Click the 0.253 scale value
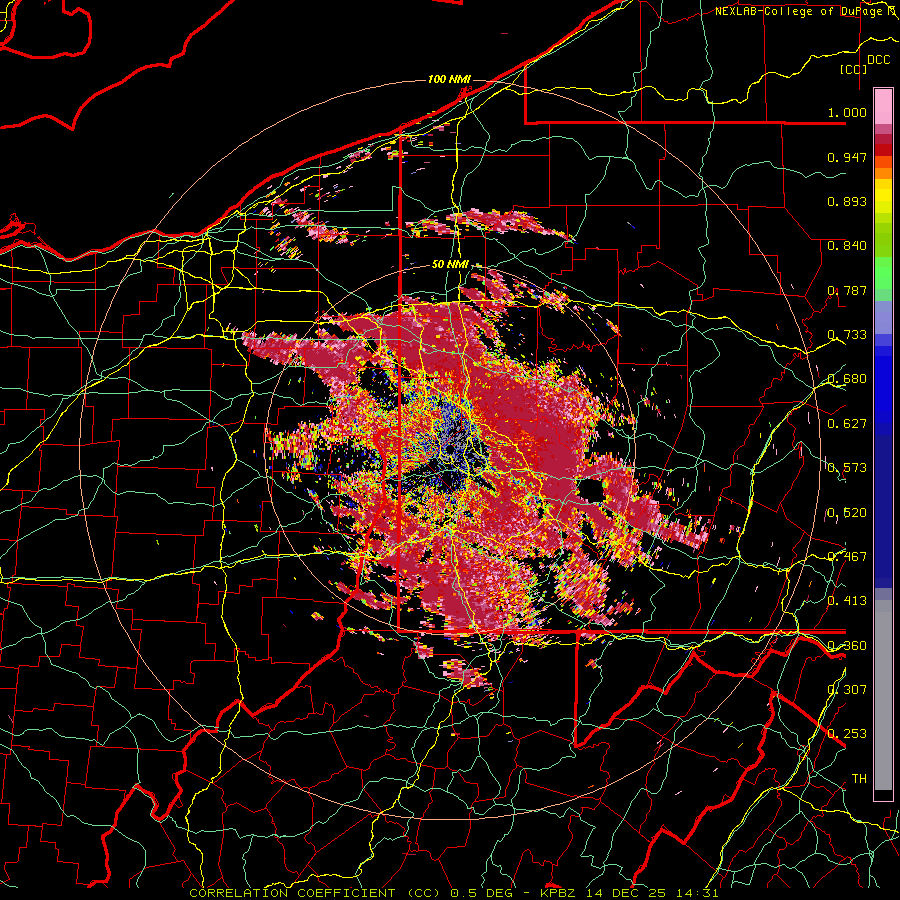This screenshot has width=900, height=900. [x=847, y=734]
